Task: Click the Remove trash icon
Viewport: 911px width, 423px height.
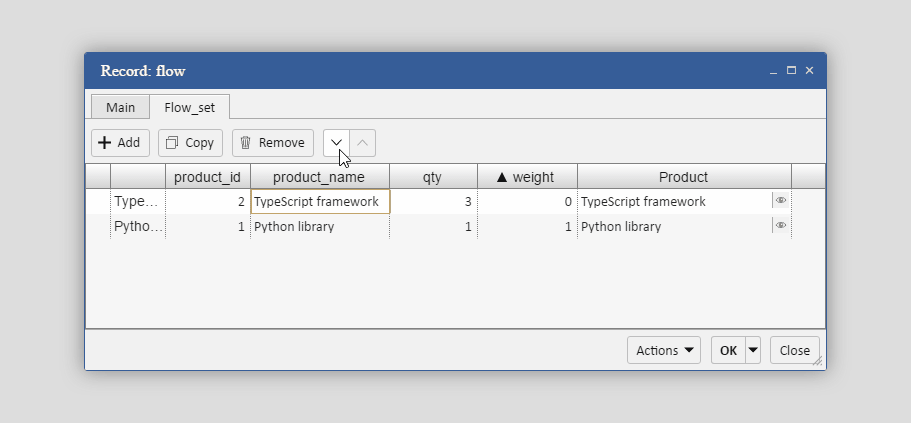Action: pos(246,143)
